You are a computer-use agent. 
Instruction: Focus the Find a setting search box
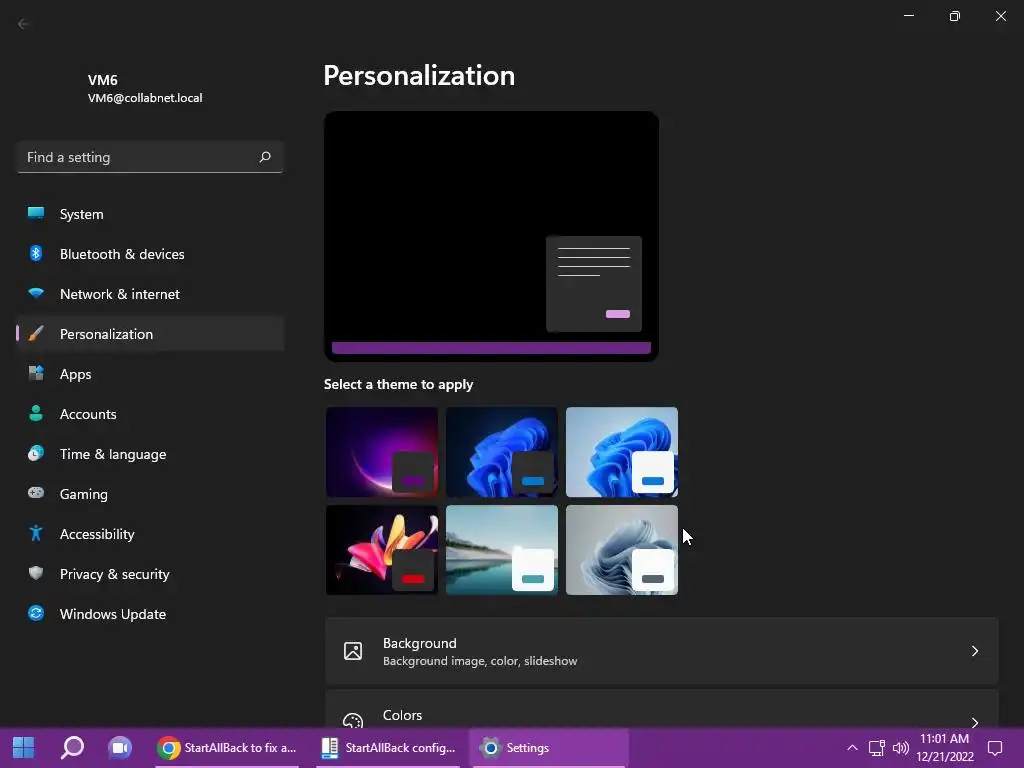(150, 157)
